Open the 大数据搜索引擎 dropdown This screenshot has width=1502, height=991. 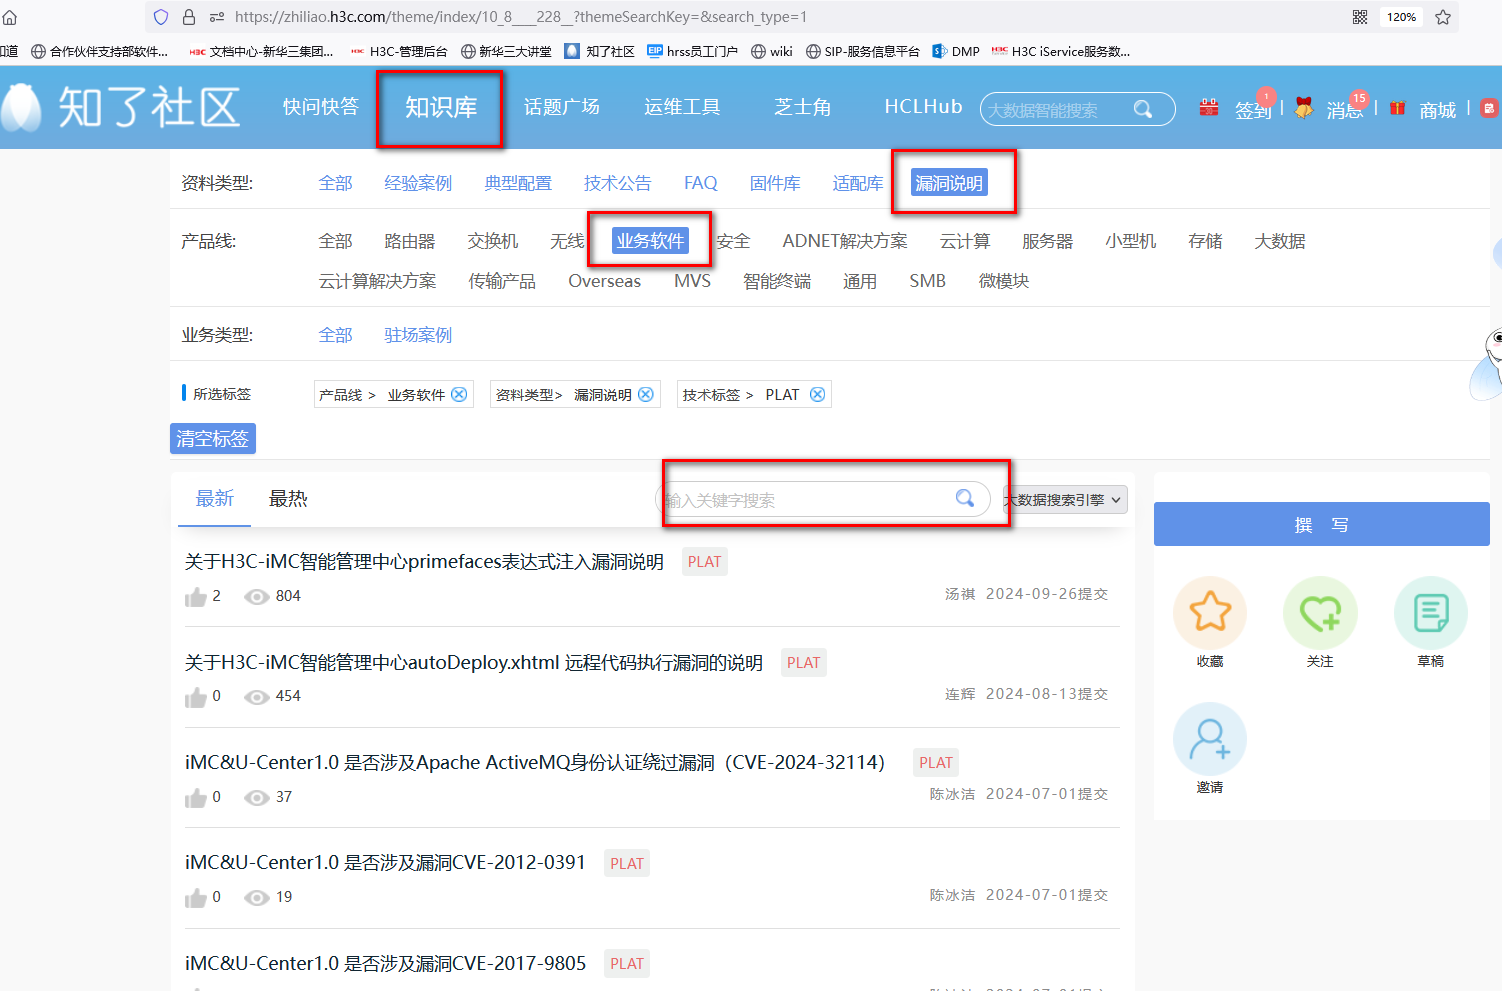click(x=1066, y=500)
